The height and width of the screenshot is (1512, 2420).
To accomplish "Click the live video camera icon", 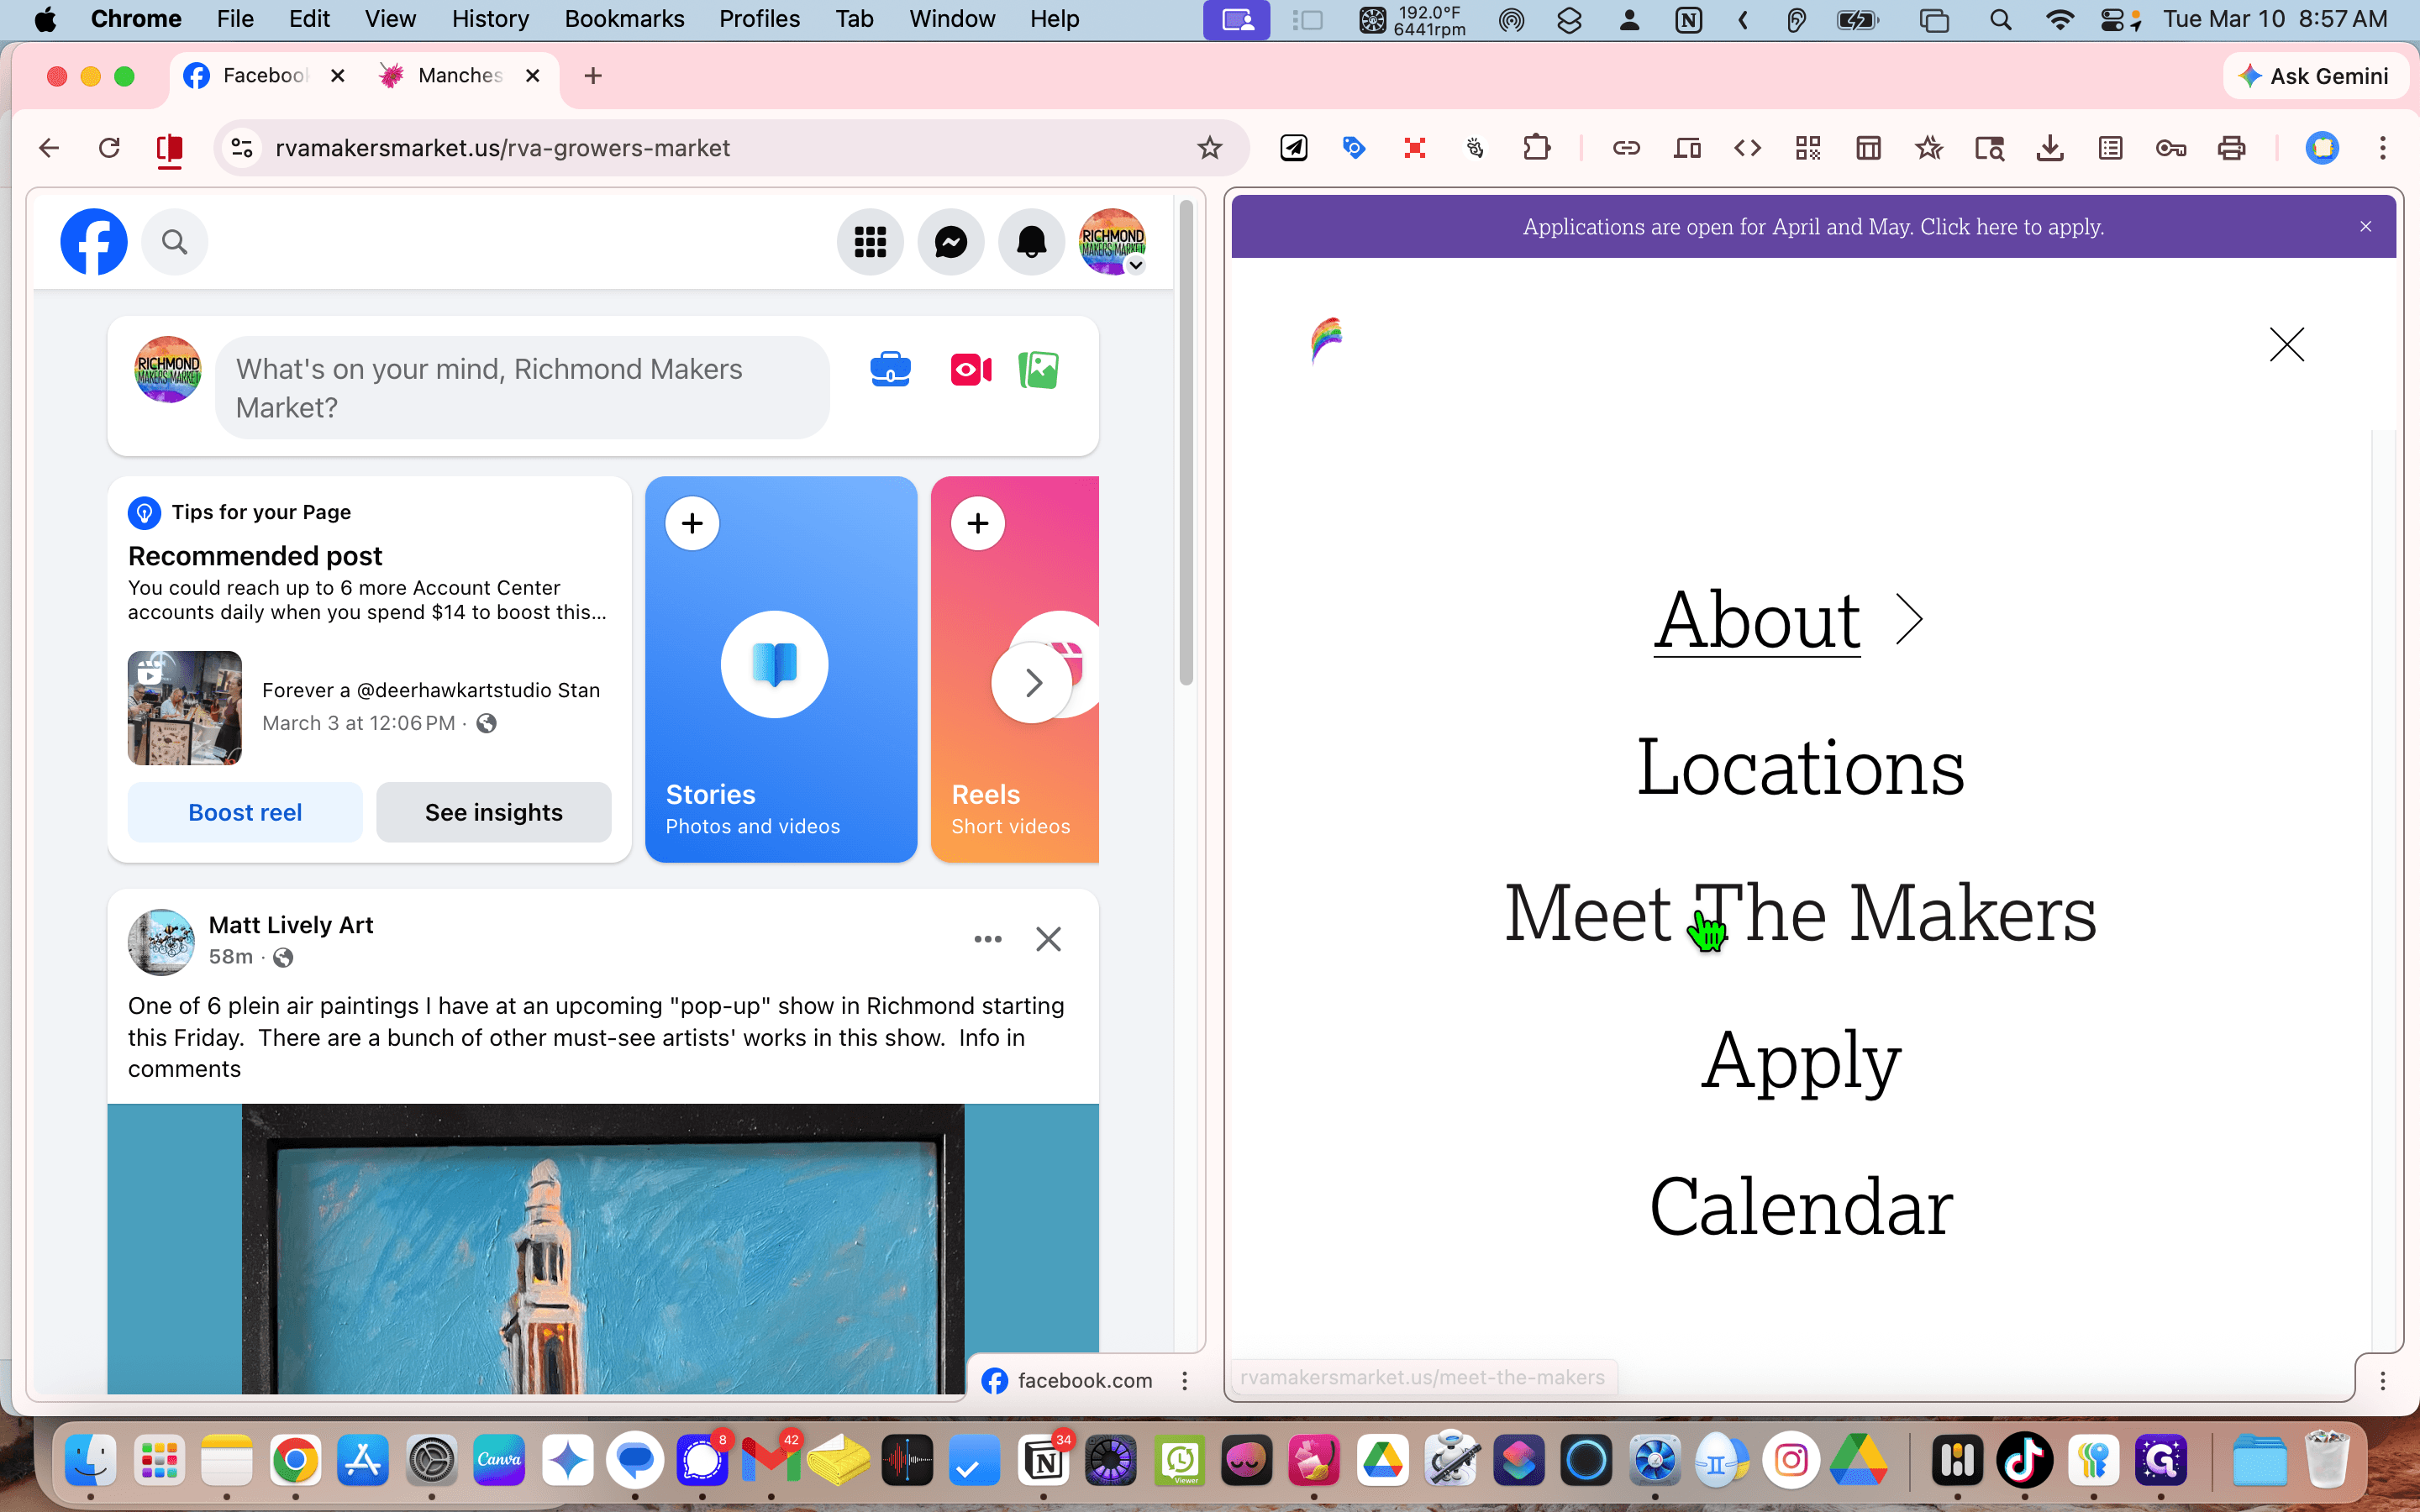I will [971, 370].
